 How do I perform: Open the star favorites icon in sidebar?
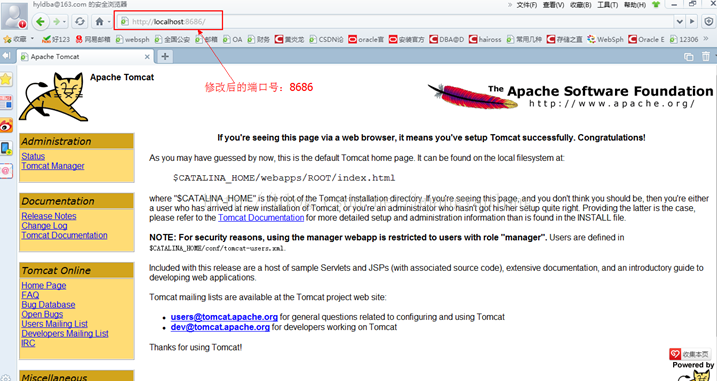pos(6,79)
